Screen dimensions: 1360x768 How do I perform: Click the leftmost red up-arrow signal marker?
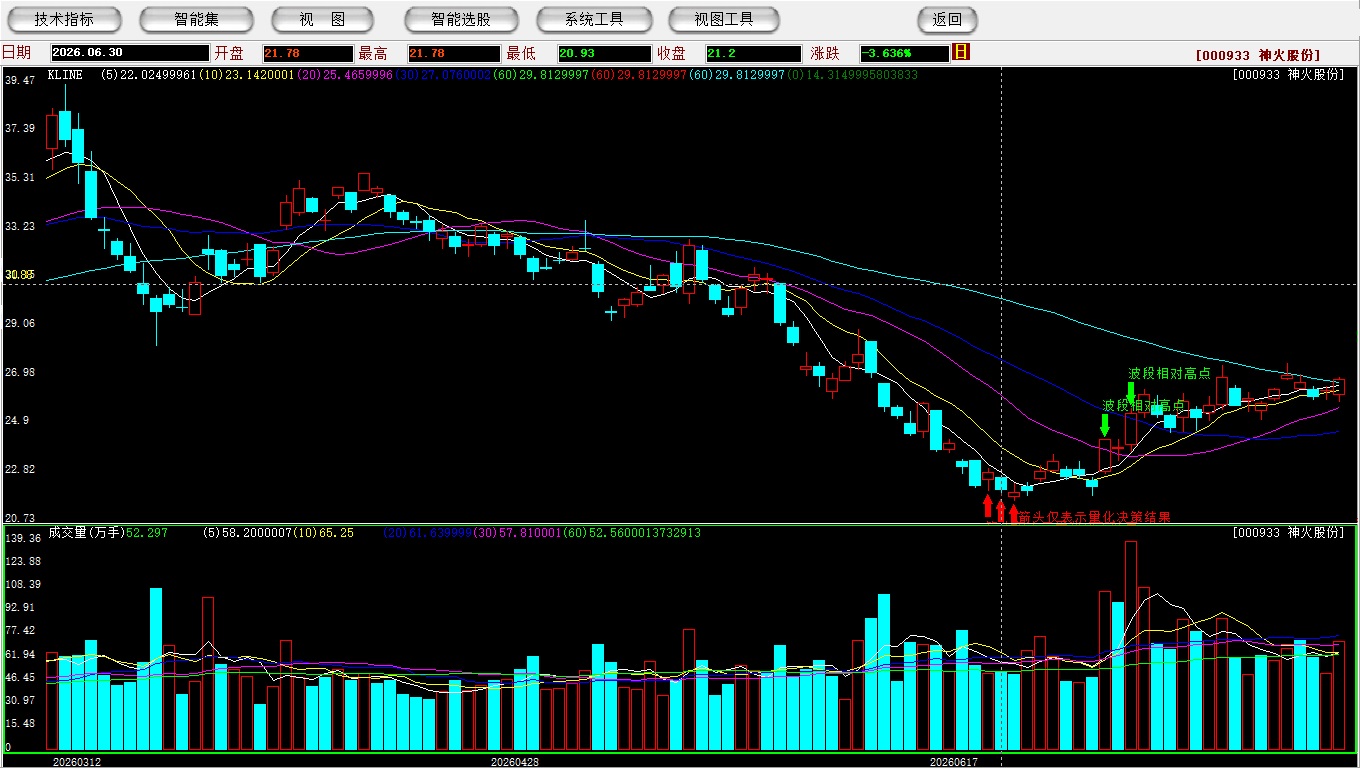tap(988, 506)
